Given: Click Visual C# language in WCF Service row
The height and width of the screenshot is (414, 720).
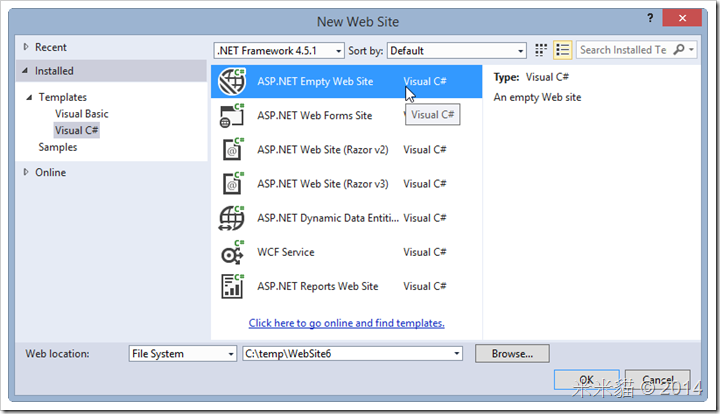Looking at the screenshot, I should (x=425, y=252).
